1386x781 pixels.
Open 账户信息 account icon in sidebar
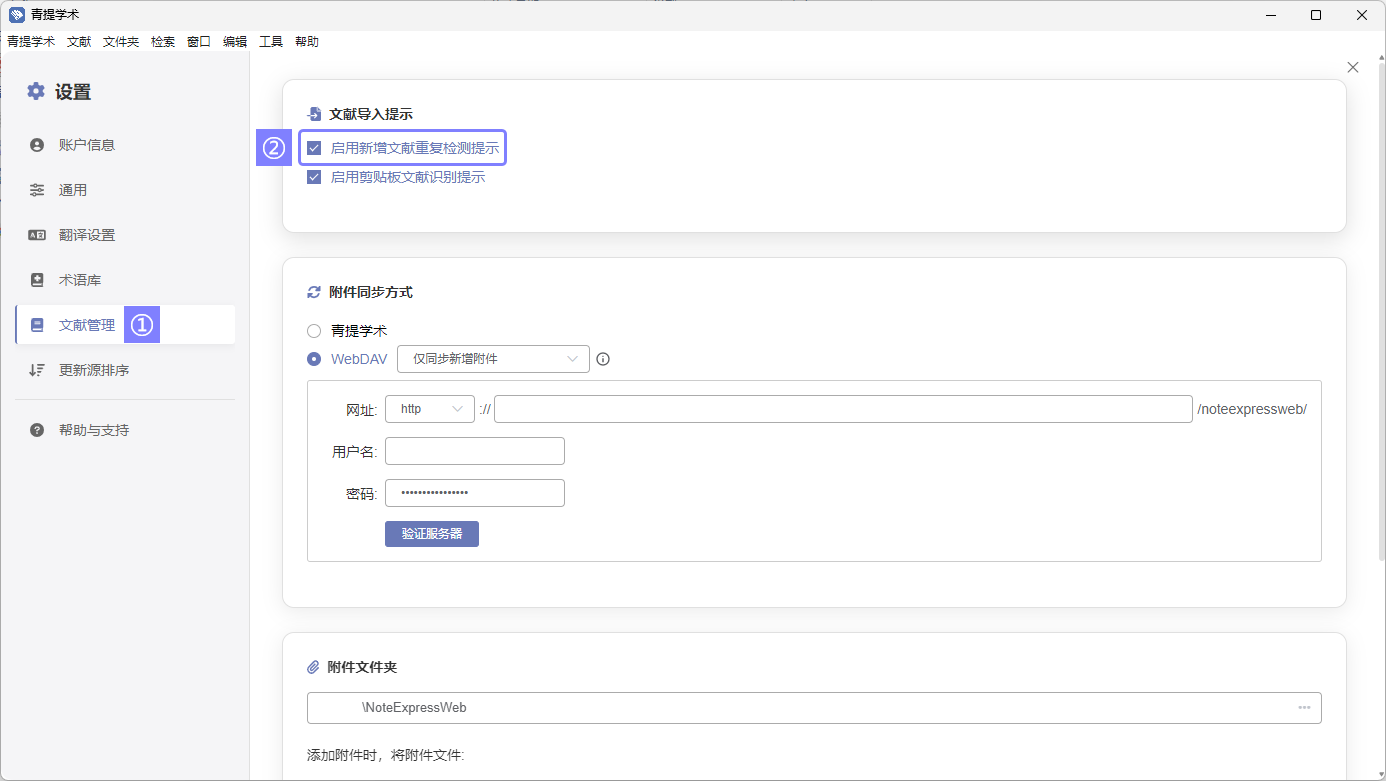(x=37, y=145)
